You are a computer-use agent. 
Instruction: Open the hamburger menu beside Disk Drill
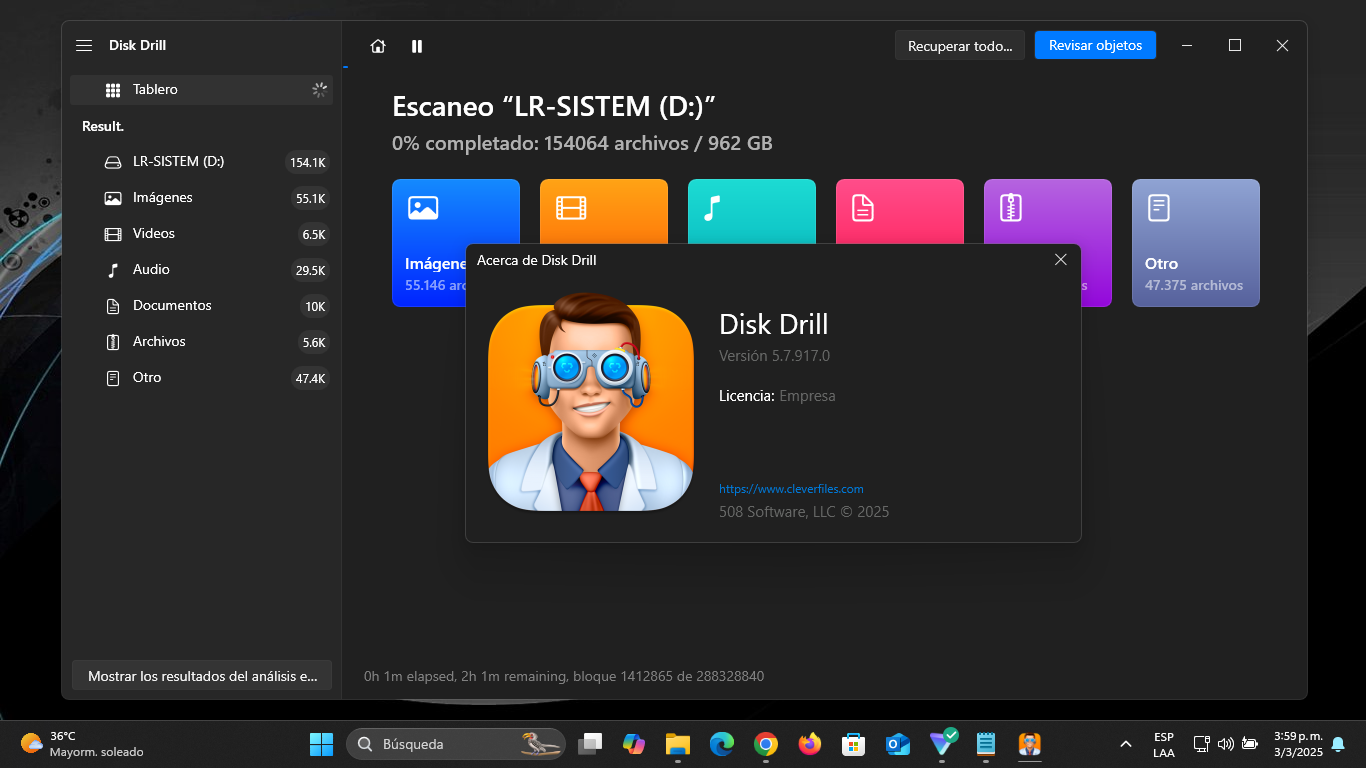point(84,46)
